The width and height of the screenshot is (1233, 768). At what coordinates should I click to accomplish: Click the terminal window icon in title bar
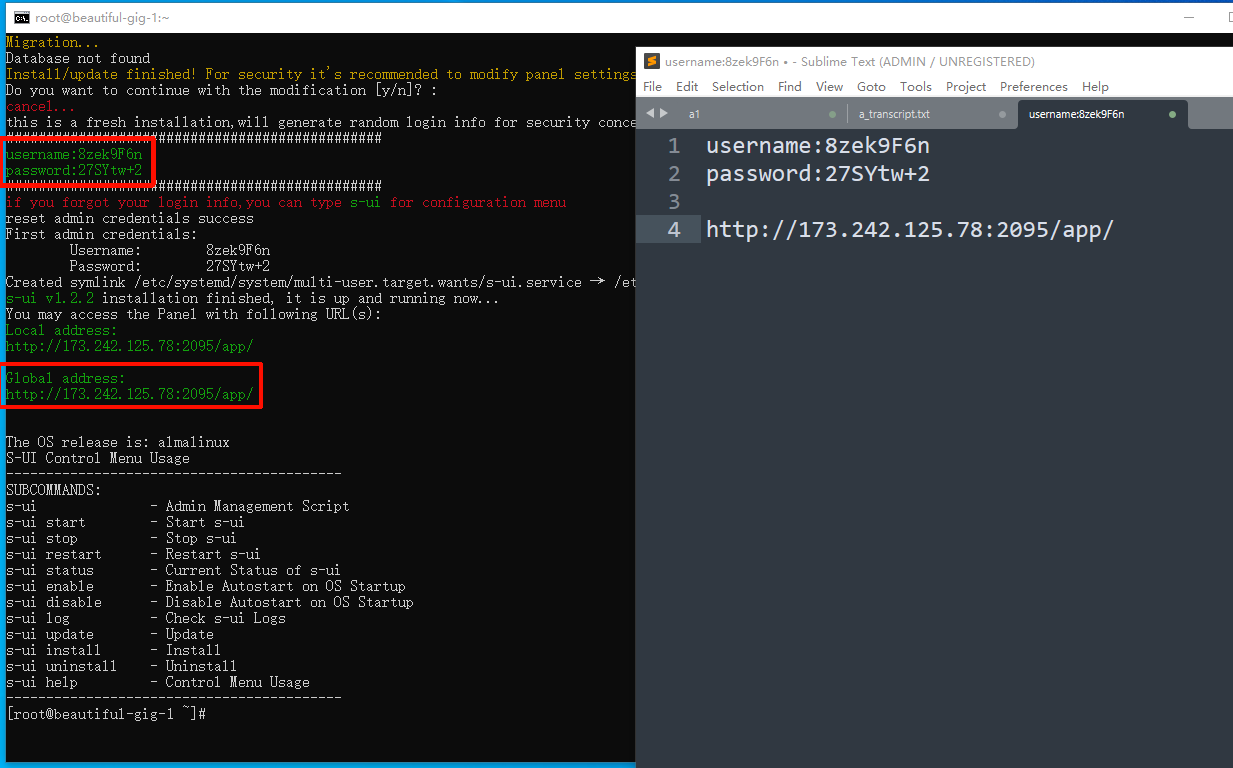tap(20, 17)
